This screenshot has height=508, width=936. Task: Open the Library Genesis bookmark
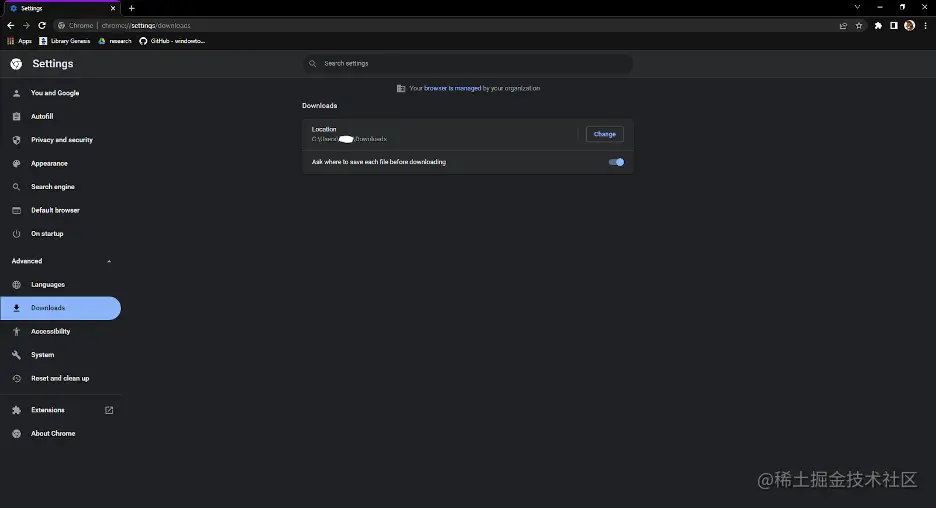[64, 41]
